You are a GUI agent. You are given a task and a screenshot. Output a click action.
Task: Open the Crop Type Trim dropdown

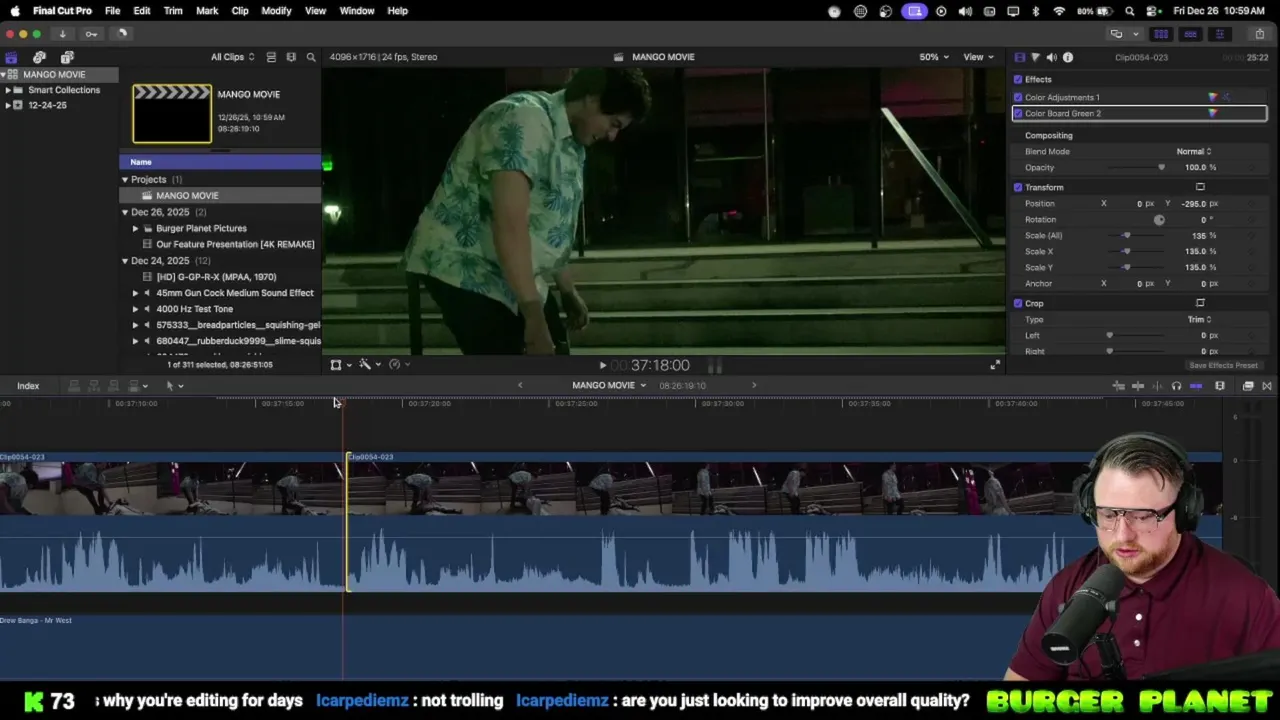coord(1199,319)
